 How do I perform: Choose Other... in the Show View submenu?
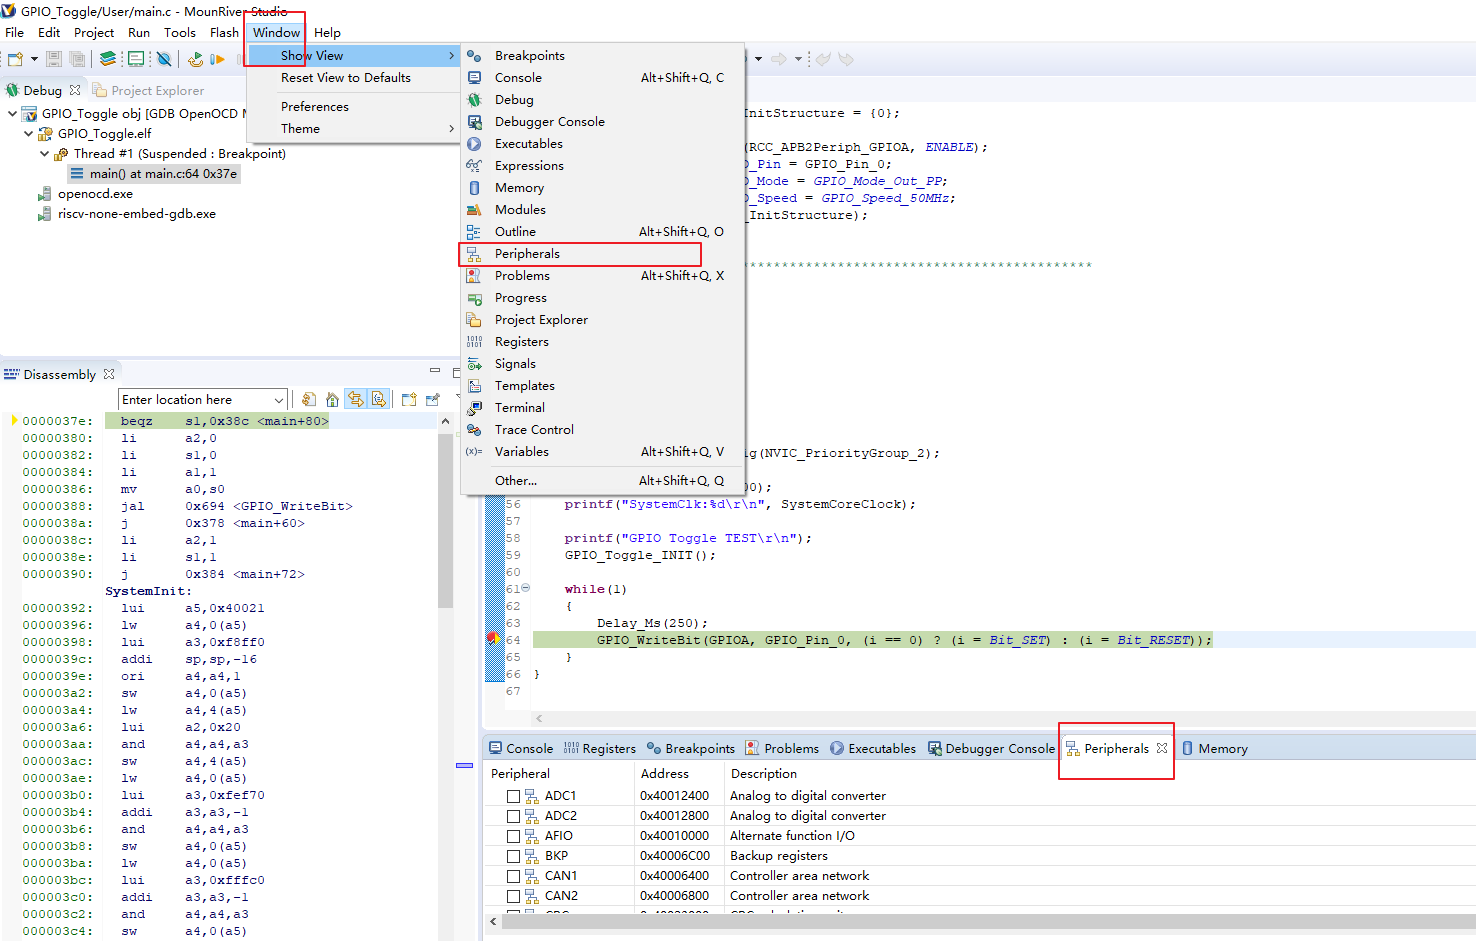pos(602,480)
